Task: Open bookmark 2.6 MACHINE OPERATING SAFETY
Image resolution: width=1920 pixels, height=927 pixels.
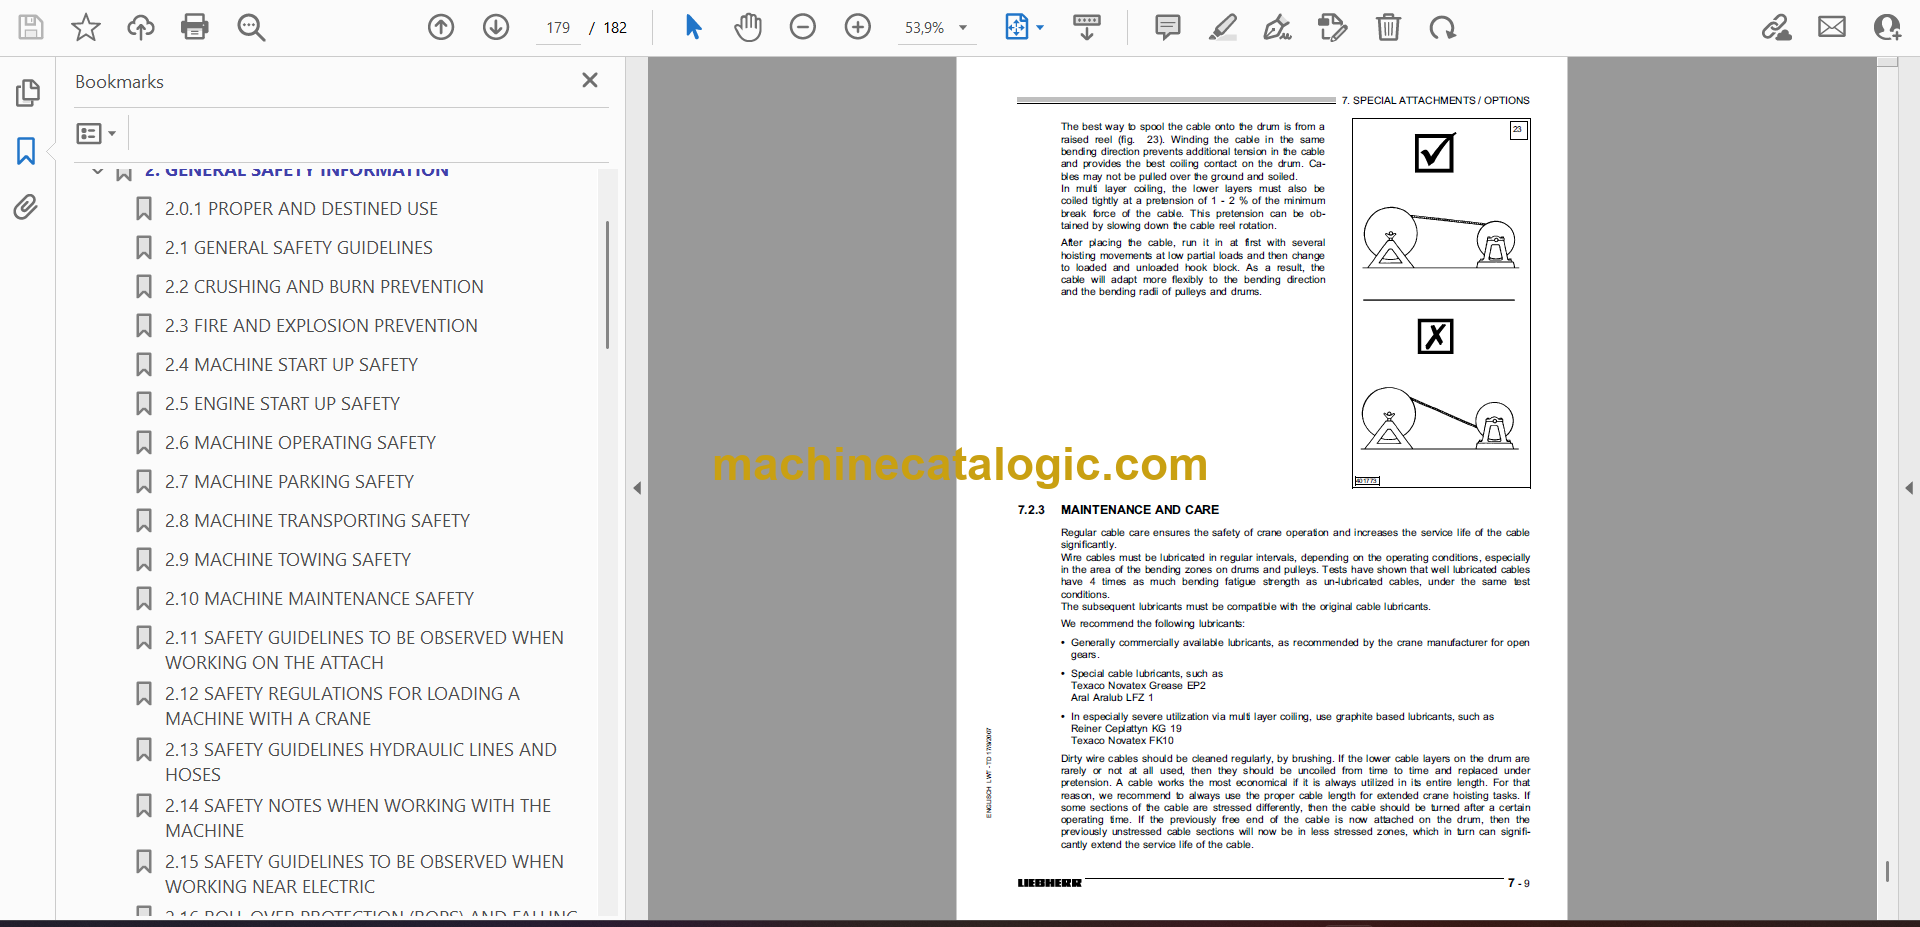Action: [300, 443]
